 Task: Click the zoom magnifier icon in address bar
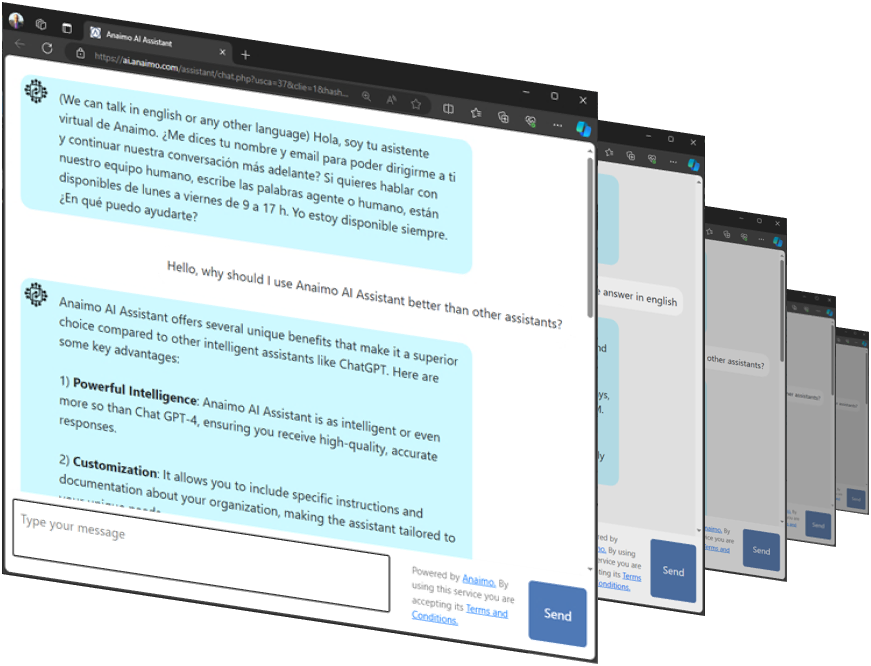[x=367, y=96]
